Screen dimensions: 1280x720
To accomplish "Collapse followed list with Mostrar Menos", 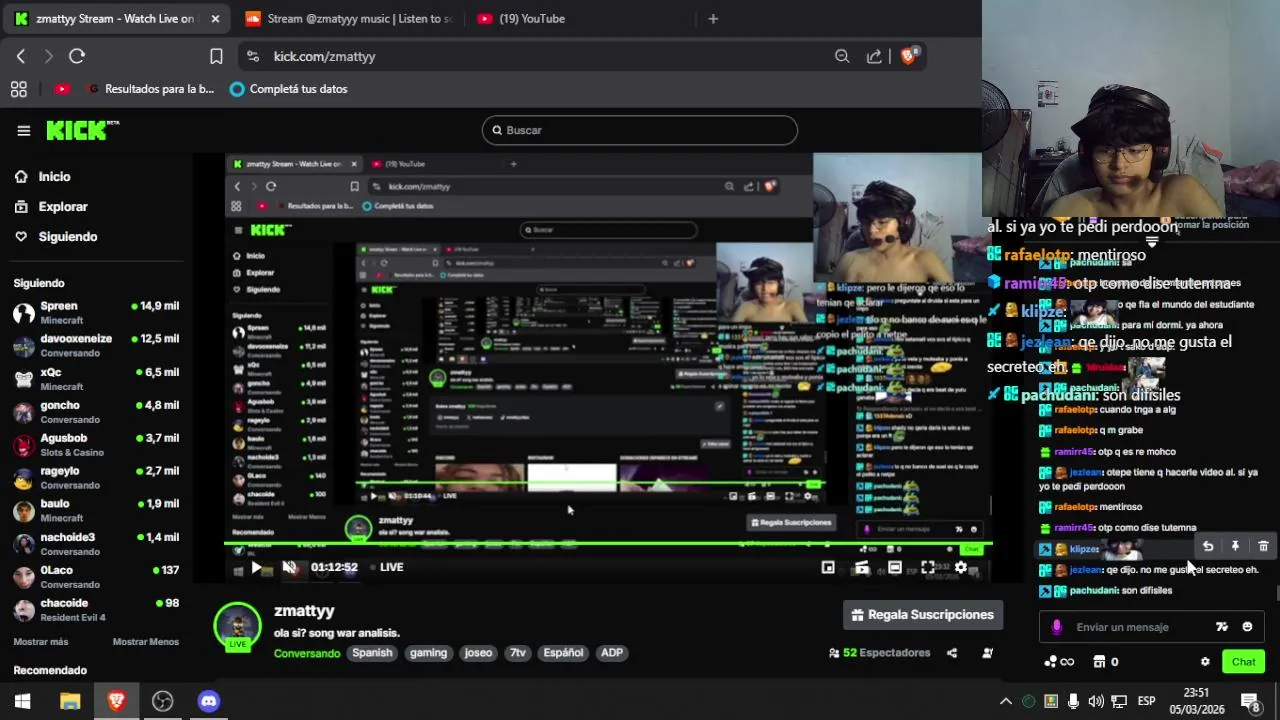I will click(146, 642).
